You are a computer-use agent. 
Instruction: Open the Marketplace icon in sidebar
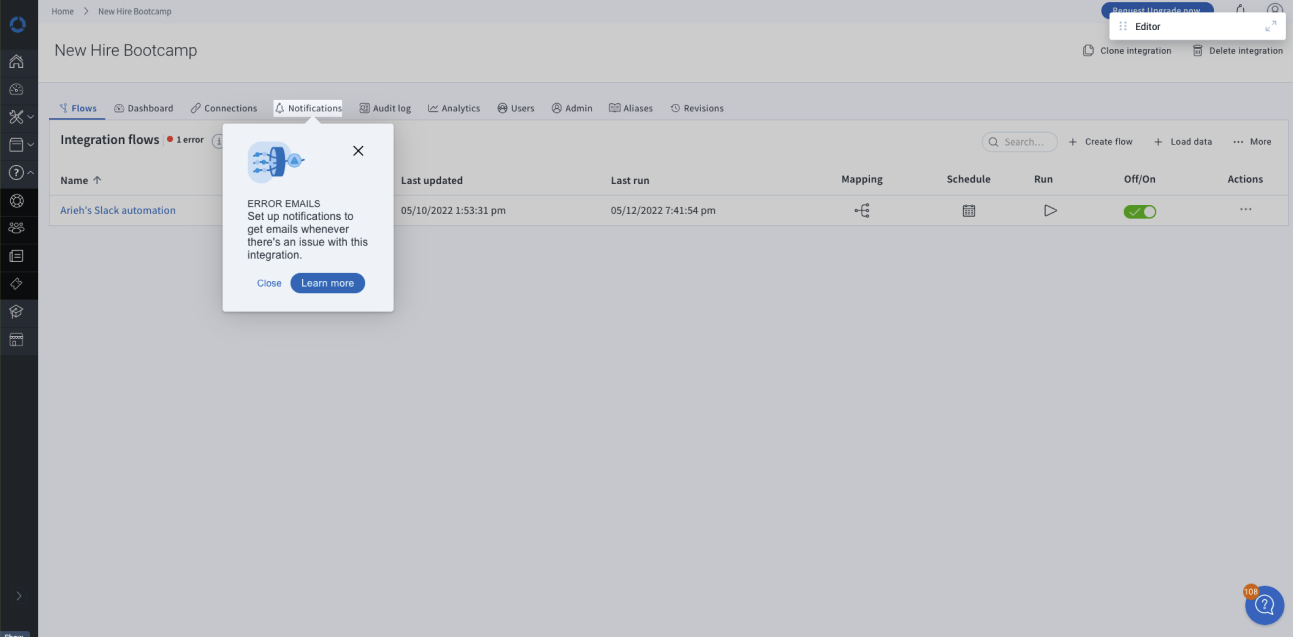pyautogui.click(x=16, y=340)
